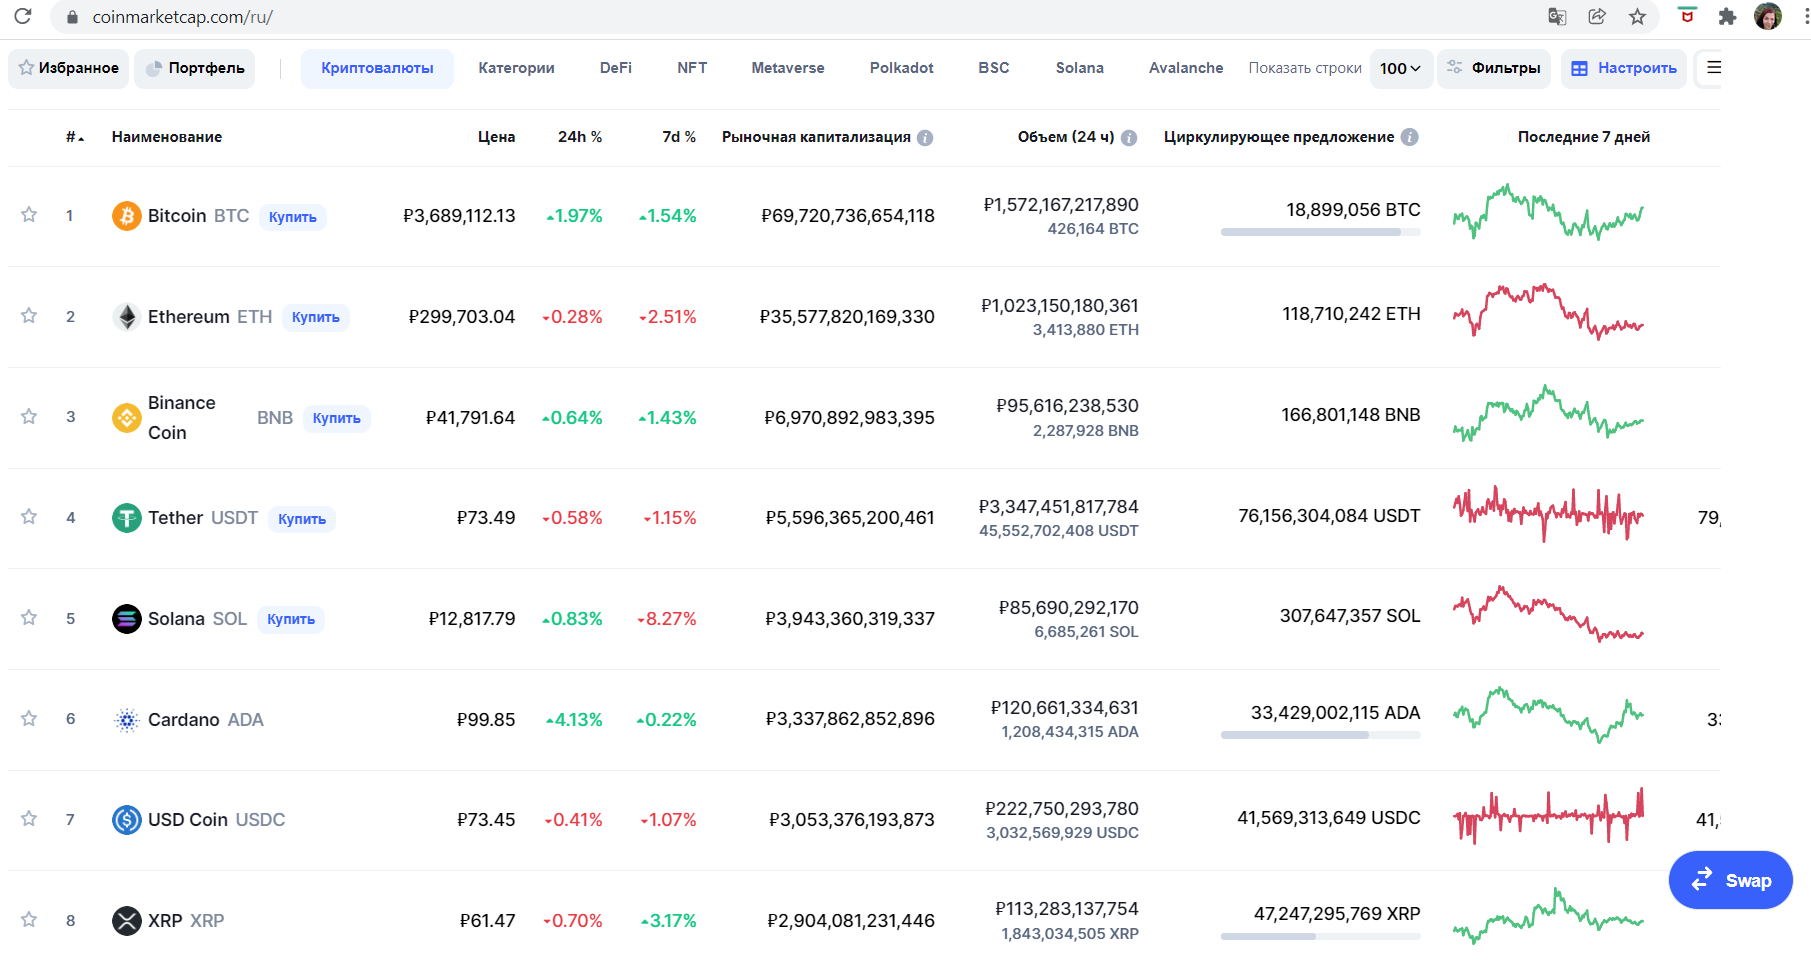Sort by Объем (24 ч) header

[x=1066, y=137]
